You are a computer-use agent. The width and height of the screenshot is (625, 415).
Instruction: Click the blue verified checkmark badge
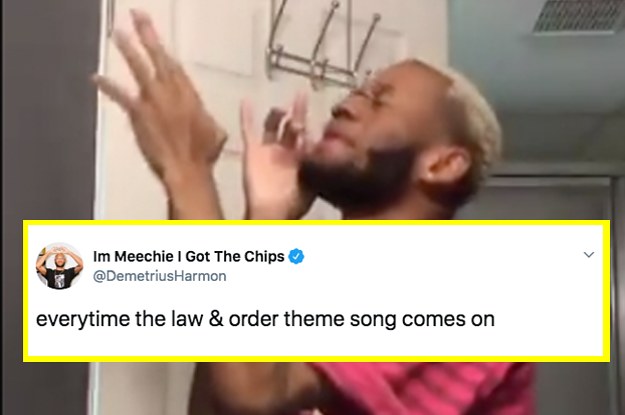tap(296, 256)
